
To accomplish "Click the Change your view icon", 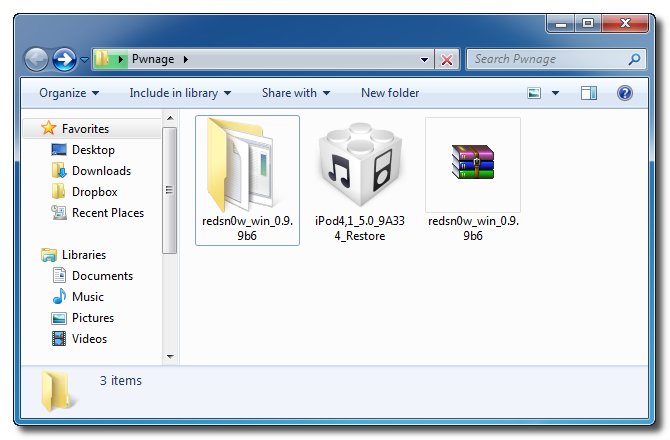I will pyautogui.click(x=534, y=93).
